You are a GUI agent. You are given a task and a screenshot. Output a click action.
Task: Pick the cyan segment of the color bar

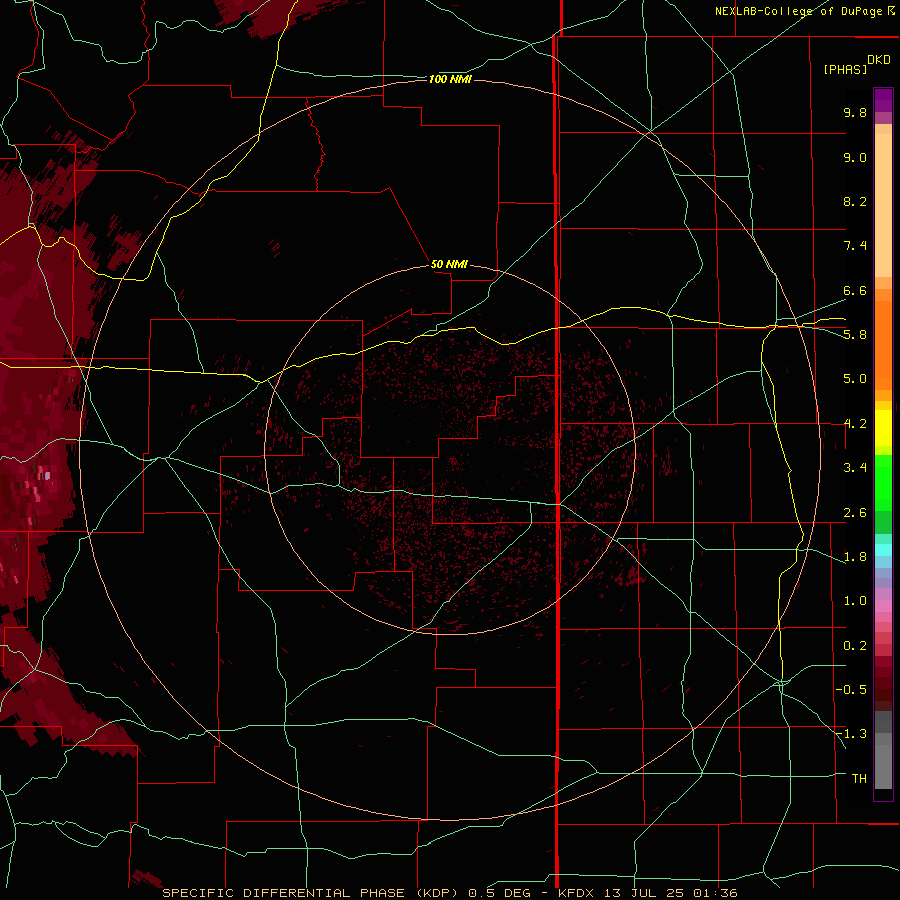click(883, 550)
